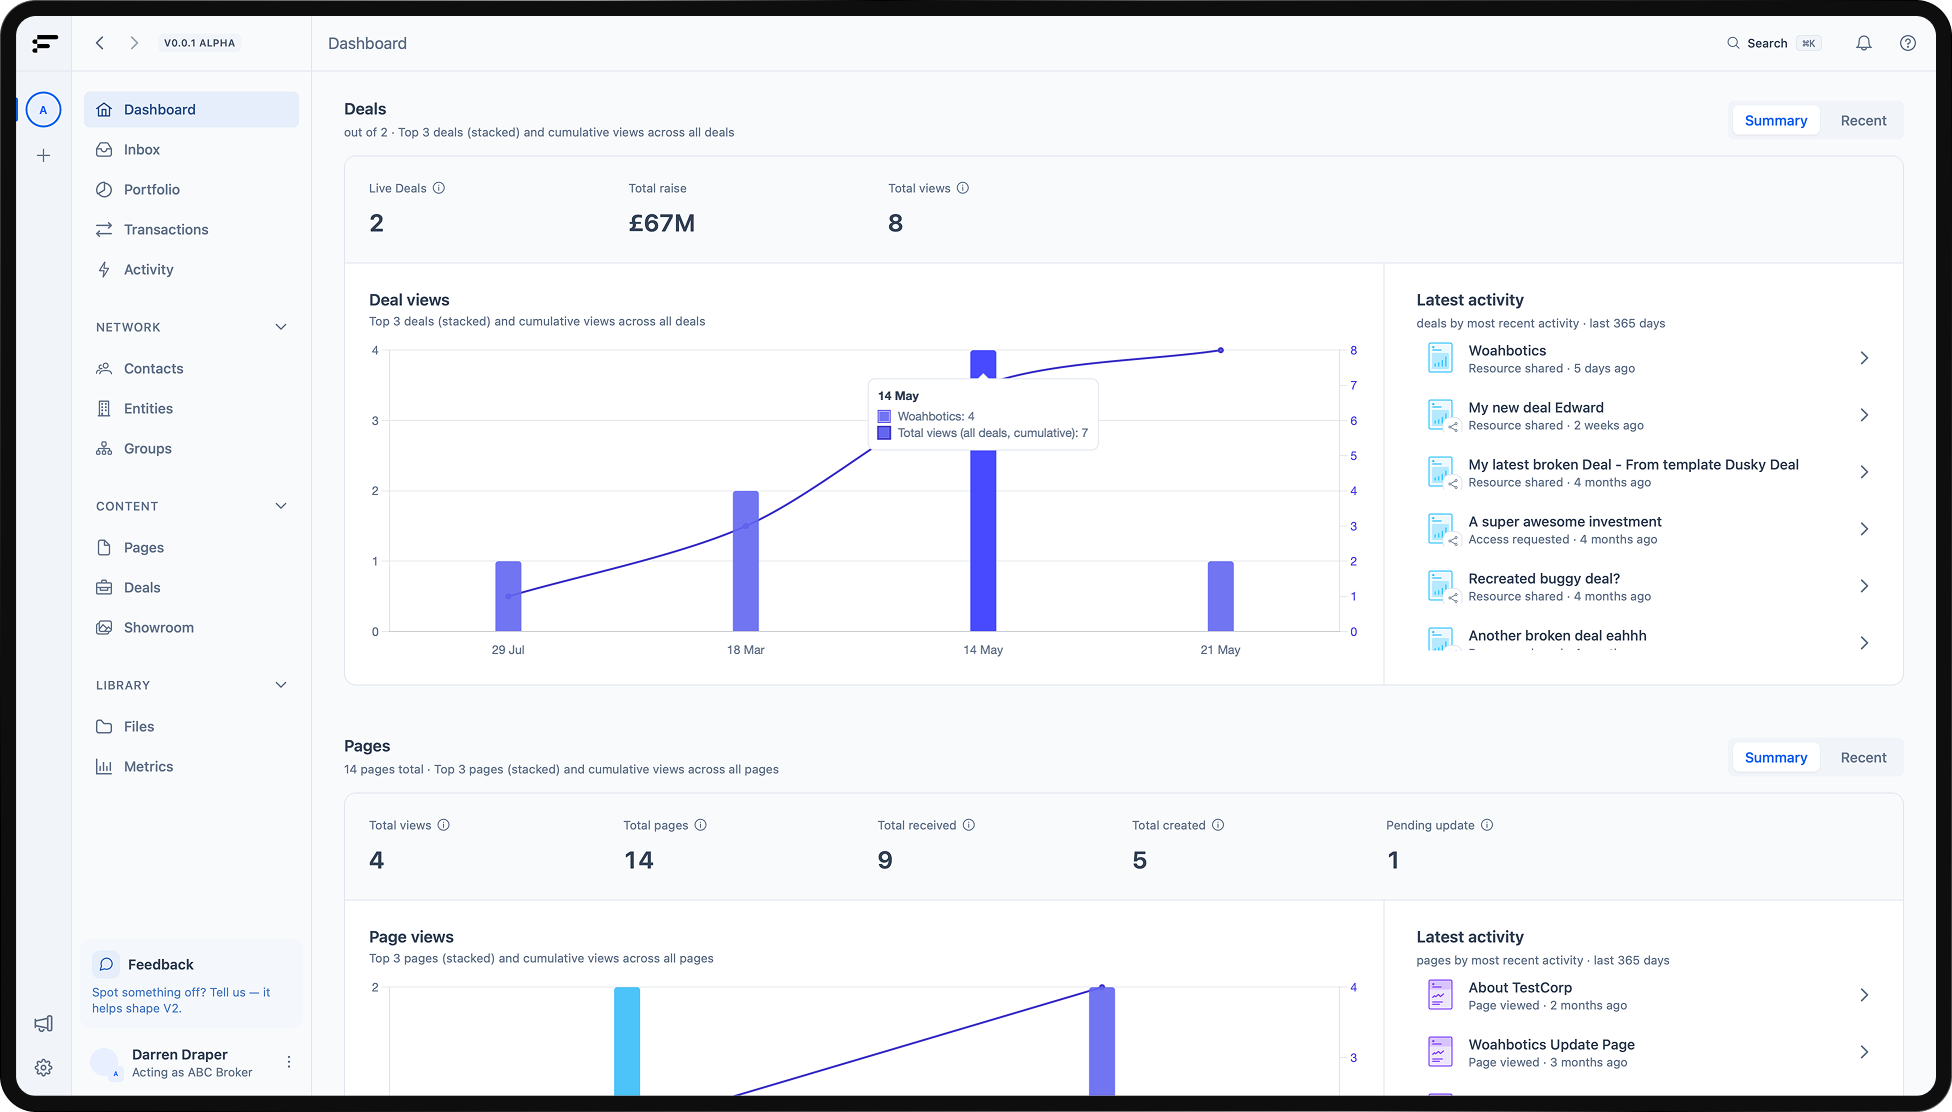The height and width of the screenshot is (1112, 1952).
Task: Click the Feedback chat bubble icon
Action: (x=106, y=964)
